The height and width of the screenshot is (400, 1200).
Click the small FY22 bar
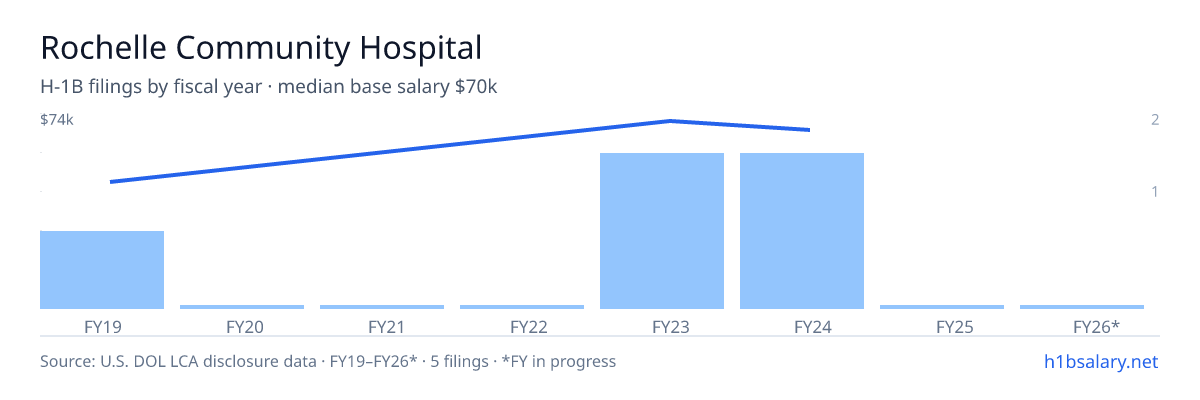[x=522, y=307]
